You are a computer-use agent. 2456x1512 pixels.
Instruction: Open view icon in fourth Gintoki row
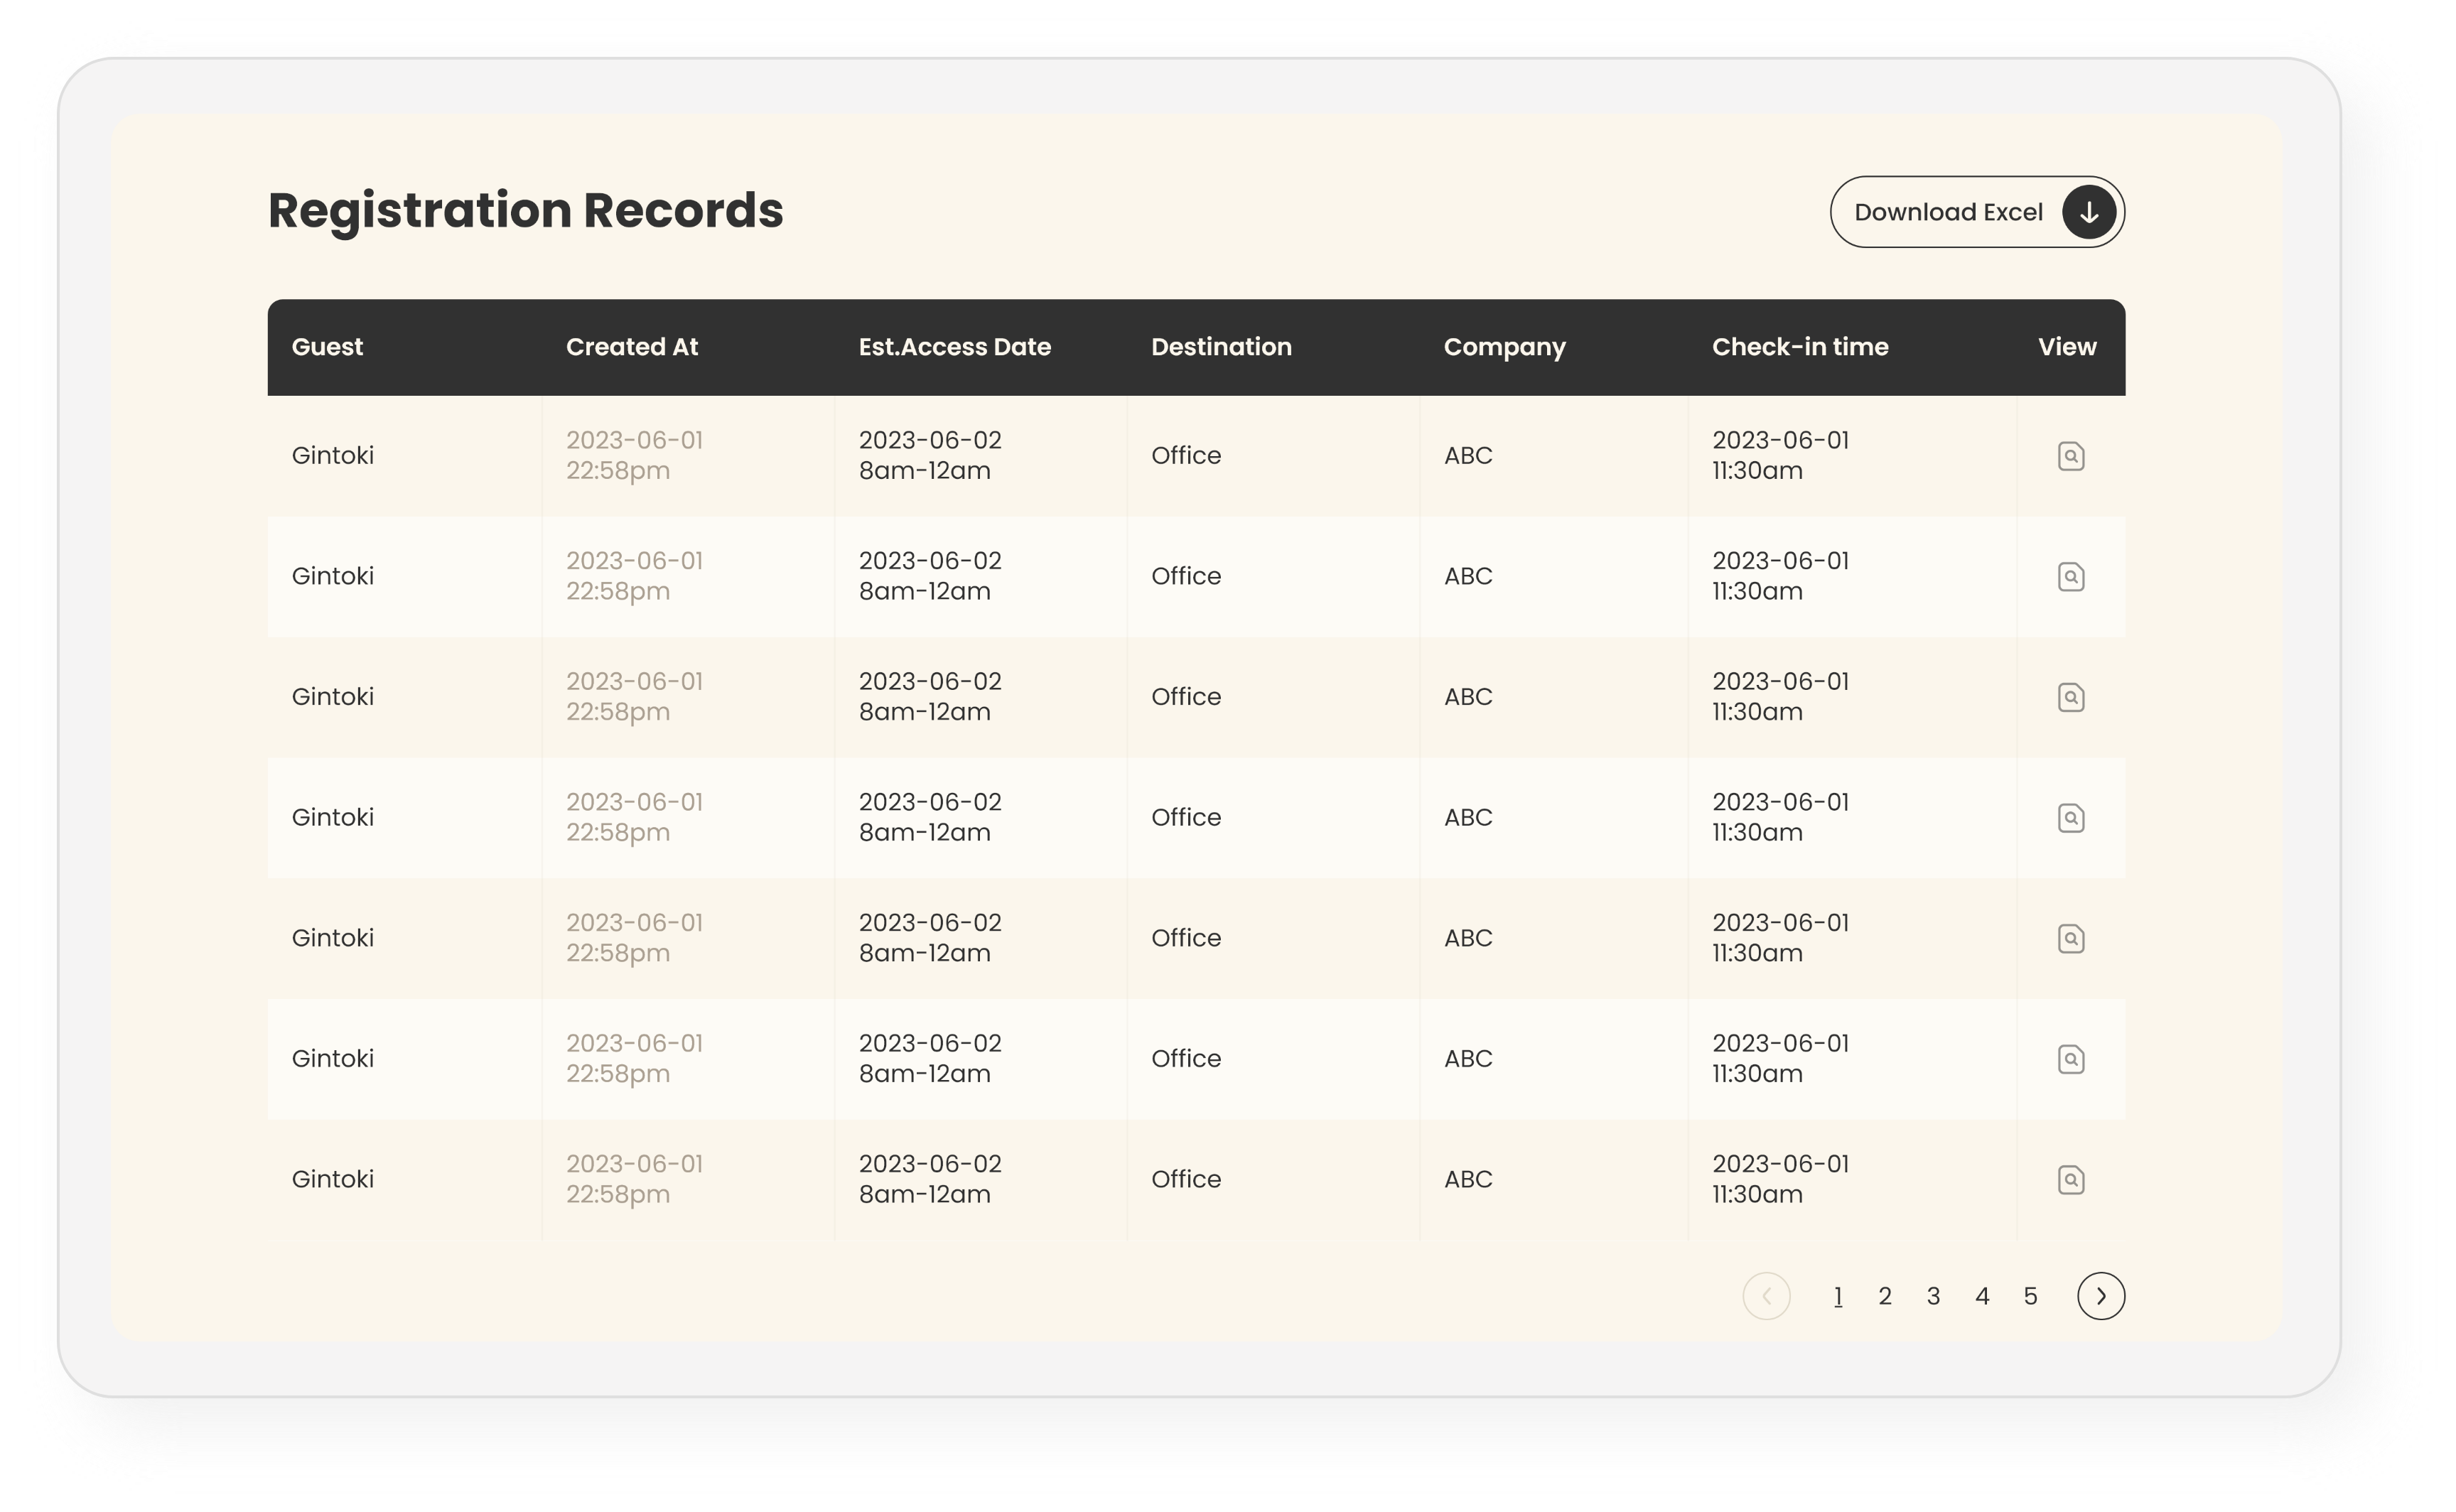click(2071, 818)
